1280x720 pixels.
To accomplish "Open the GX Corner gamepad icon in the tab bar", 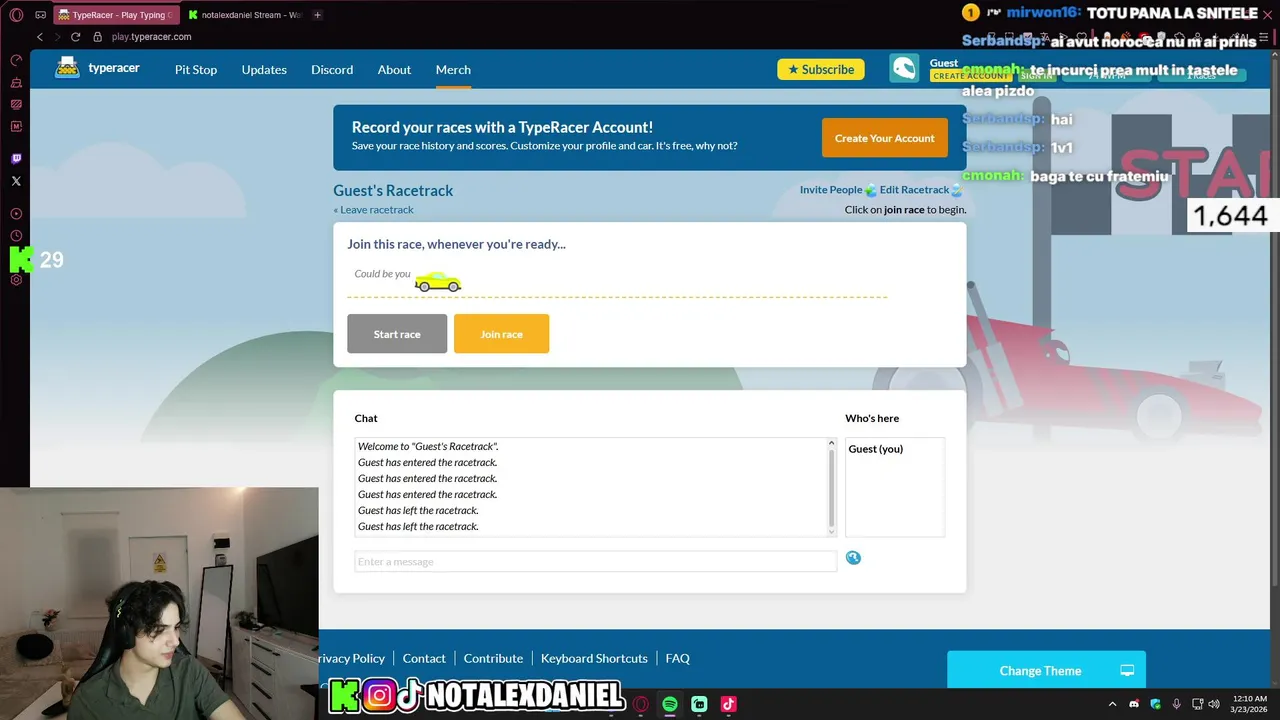I will (40, 15).
